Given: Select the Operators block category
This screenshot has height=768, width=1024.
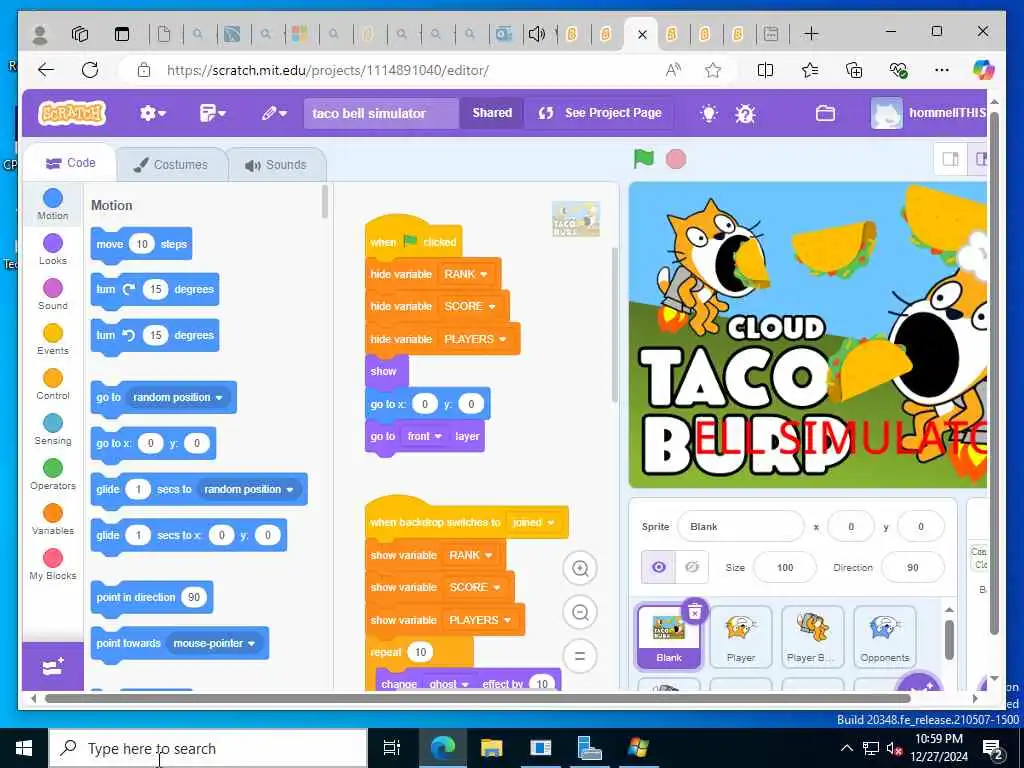Looking at the screenshot, I should point(53,475).
